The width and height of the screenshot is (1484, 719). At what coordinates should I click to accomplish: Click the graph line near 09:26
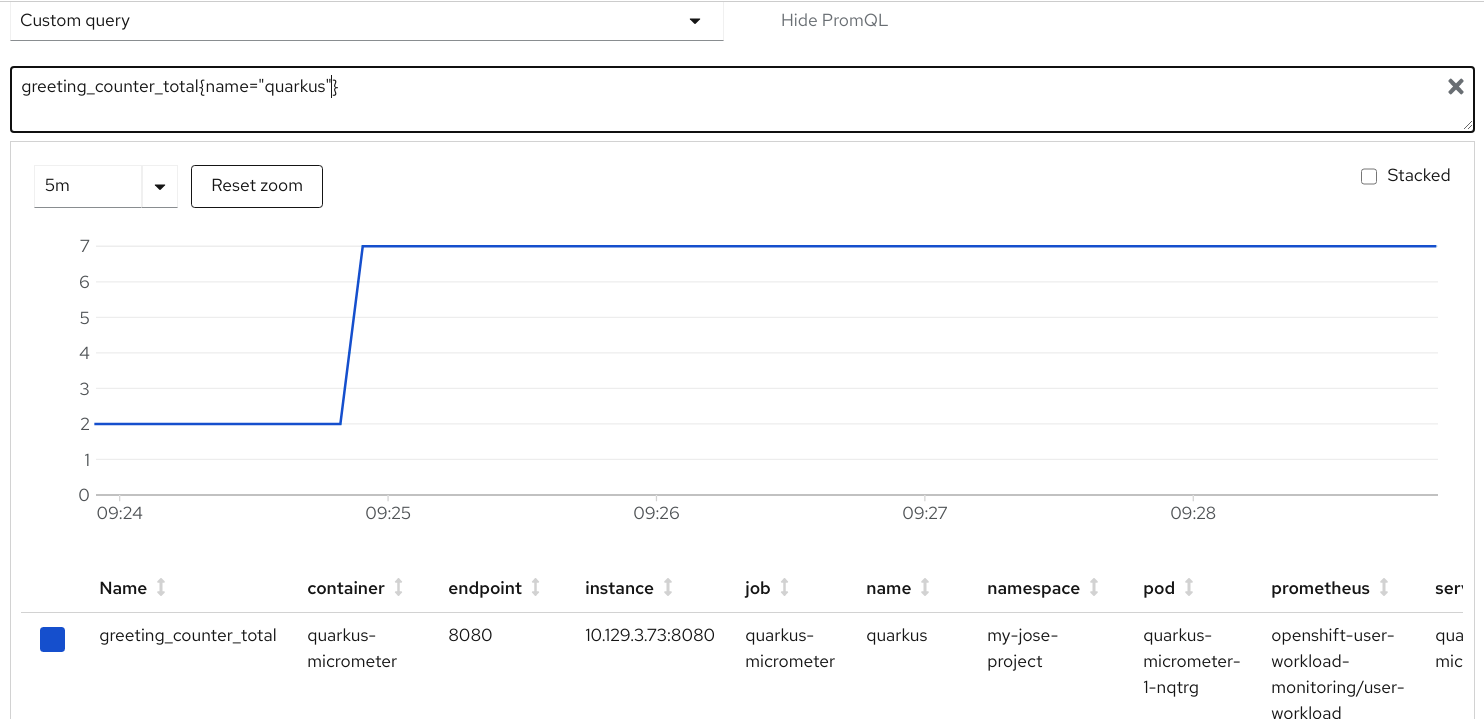click(656, 246)
